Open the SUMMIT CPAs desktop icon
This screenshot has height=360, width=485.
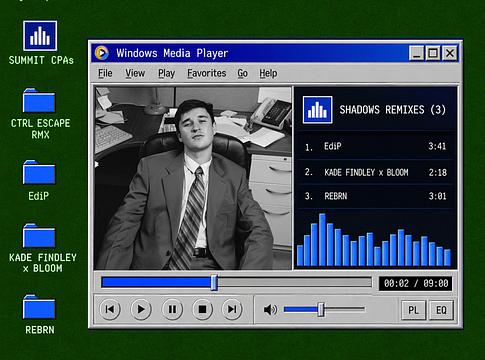click(40, 36)
